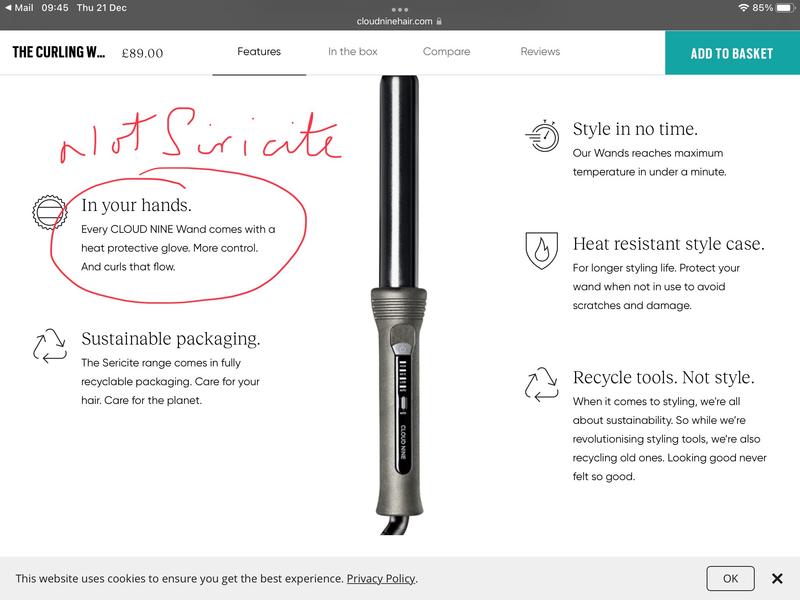Screen dimensions: 800x600
Task: Go to the Reviews tab
Action: [x=540, y=52]
